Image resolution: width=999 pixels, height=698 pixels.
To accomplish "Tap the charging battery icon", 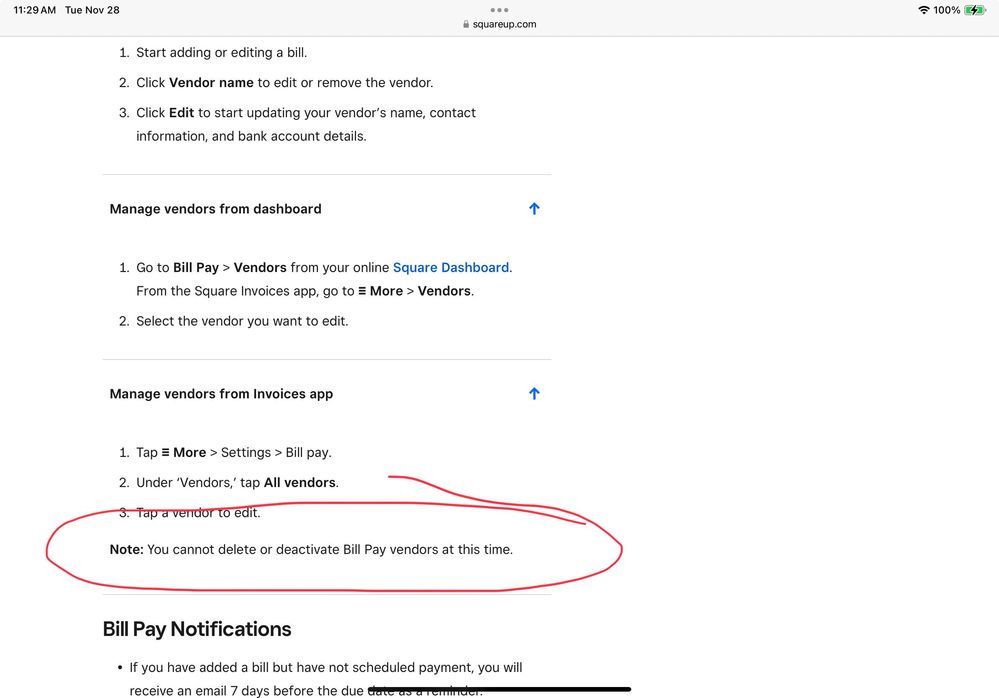I will pyautogui.click(x=975, y=10).
